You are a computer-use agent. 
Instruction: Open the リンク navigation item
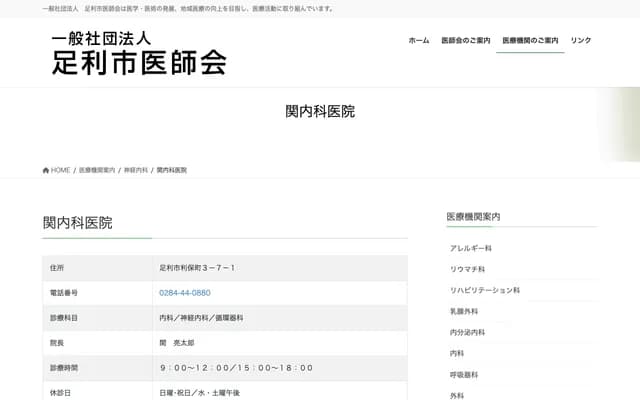pyautogui.click(x=581, y=40)
